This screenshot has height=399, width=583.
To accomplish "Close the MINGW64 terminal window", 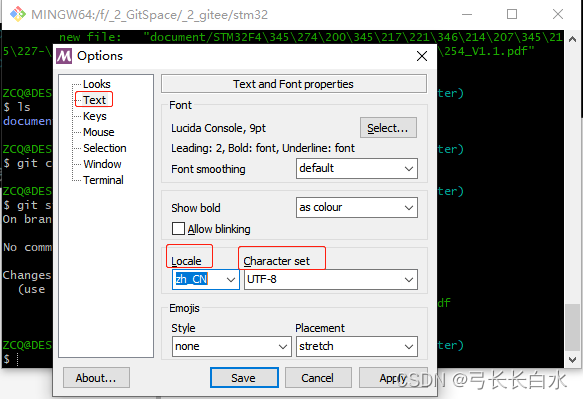I will click(x=557, y=15).
